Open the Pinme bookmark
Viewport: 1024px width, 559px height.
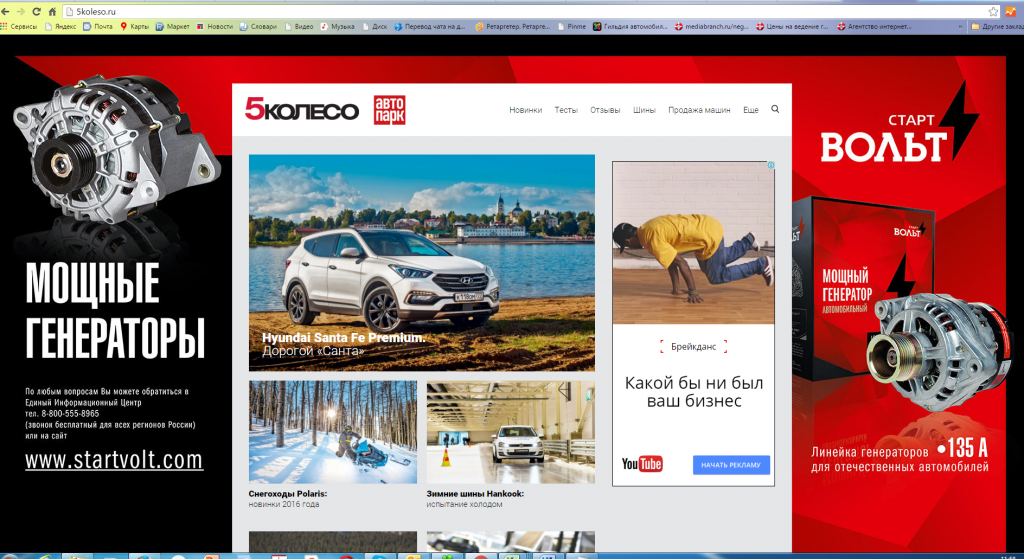572,27
